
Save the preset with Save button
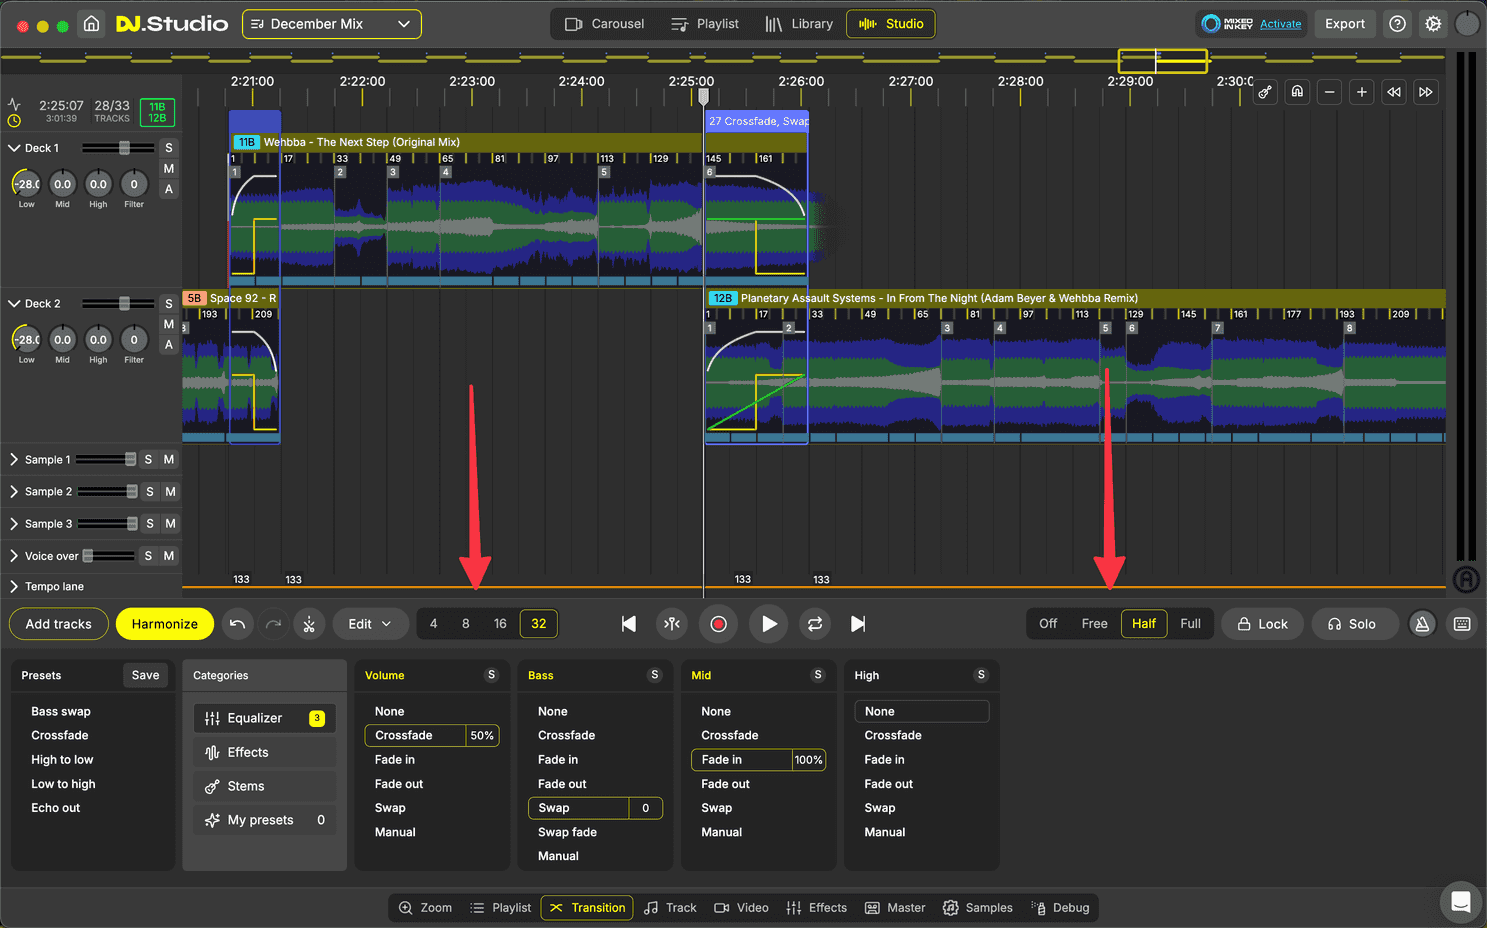(145, 675)
